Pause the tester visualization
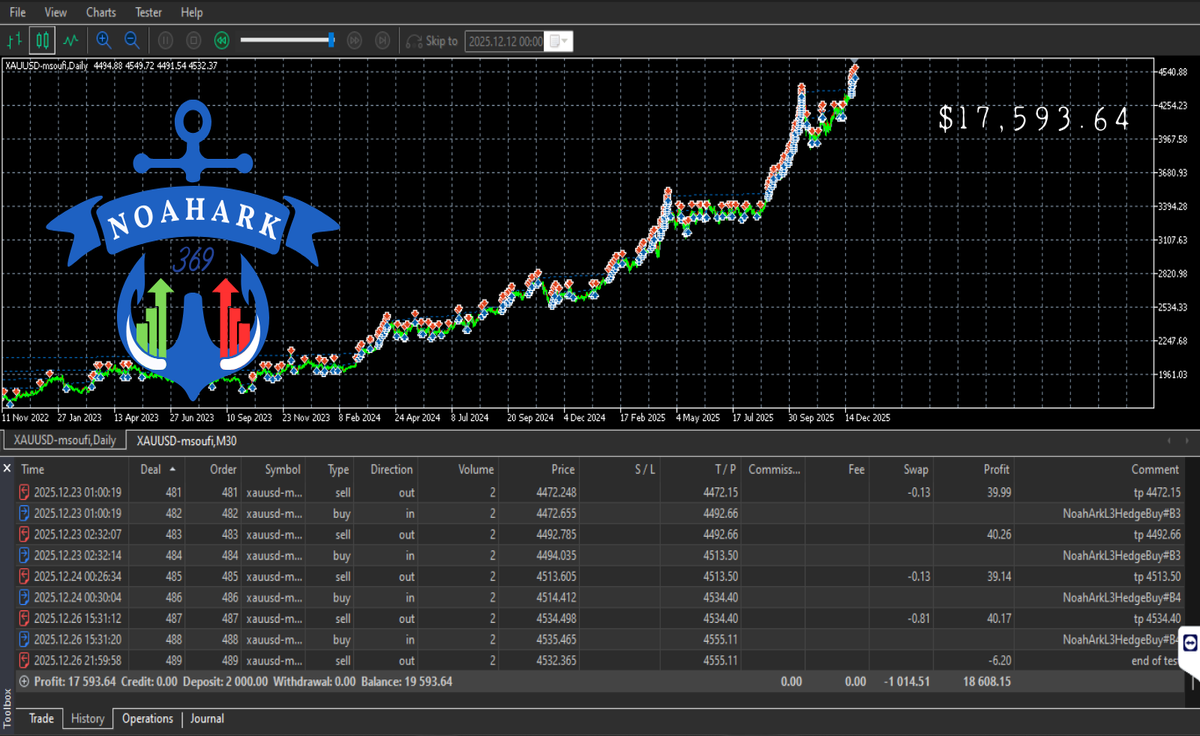The image size is (1200, 736). pyautogui.click(x=165, y=41)
